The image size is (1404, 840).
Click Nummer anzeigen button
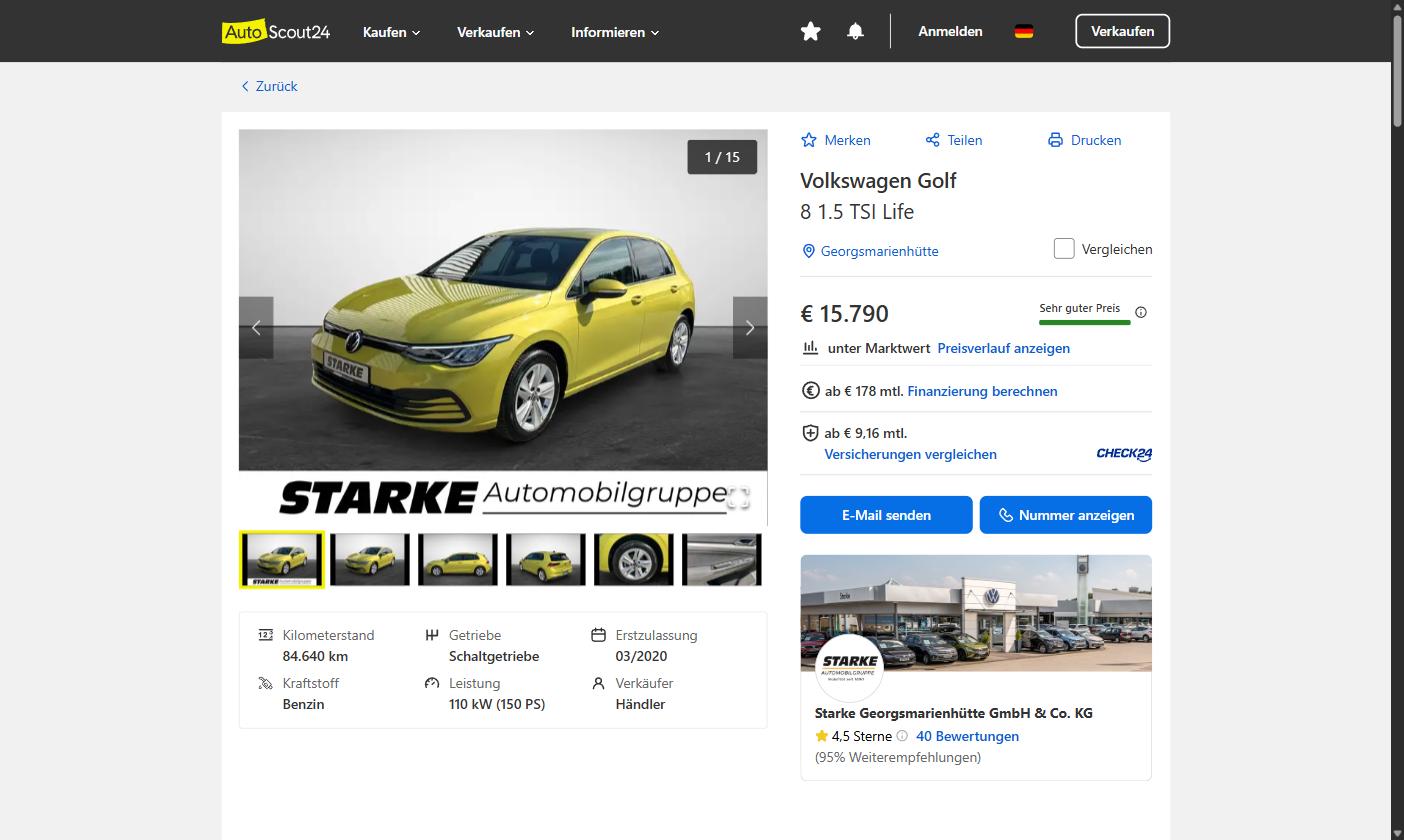[x=1066, y=515]
